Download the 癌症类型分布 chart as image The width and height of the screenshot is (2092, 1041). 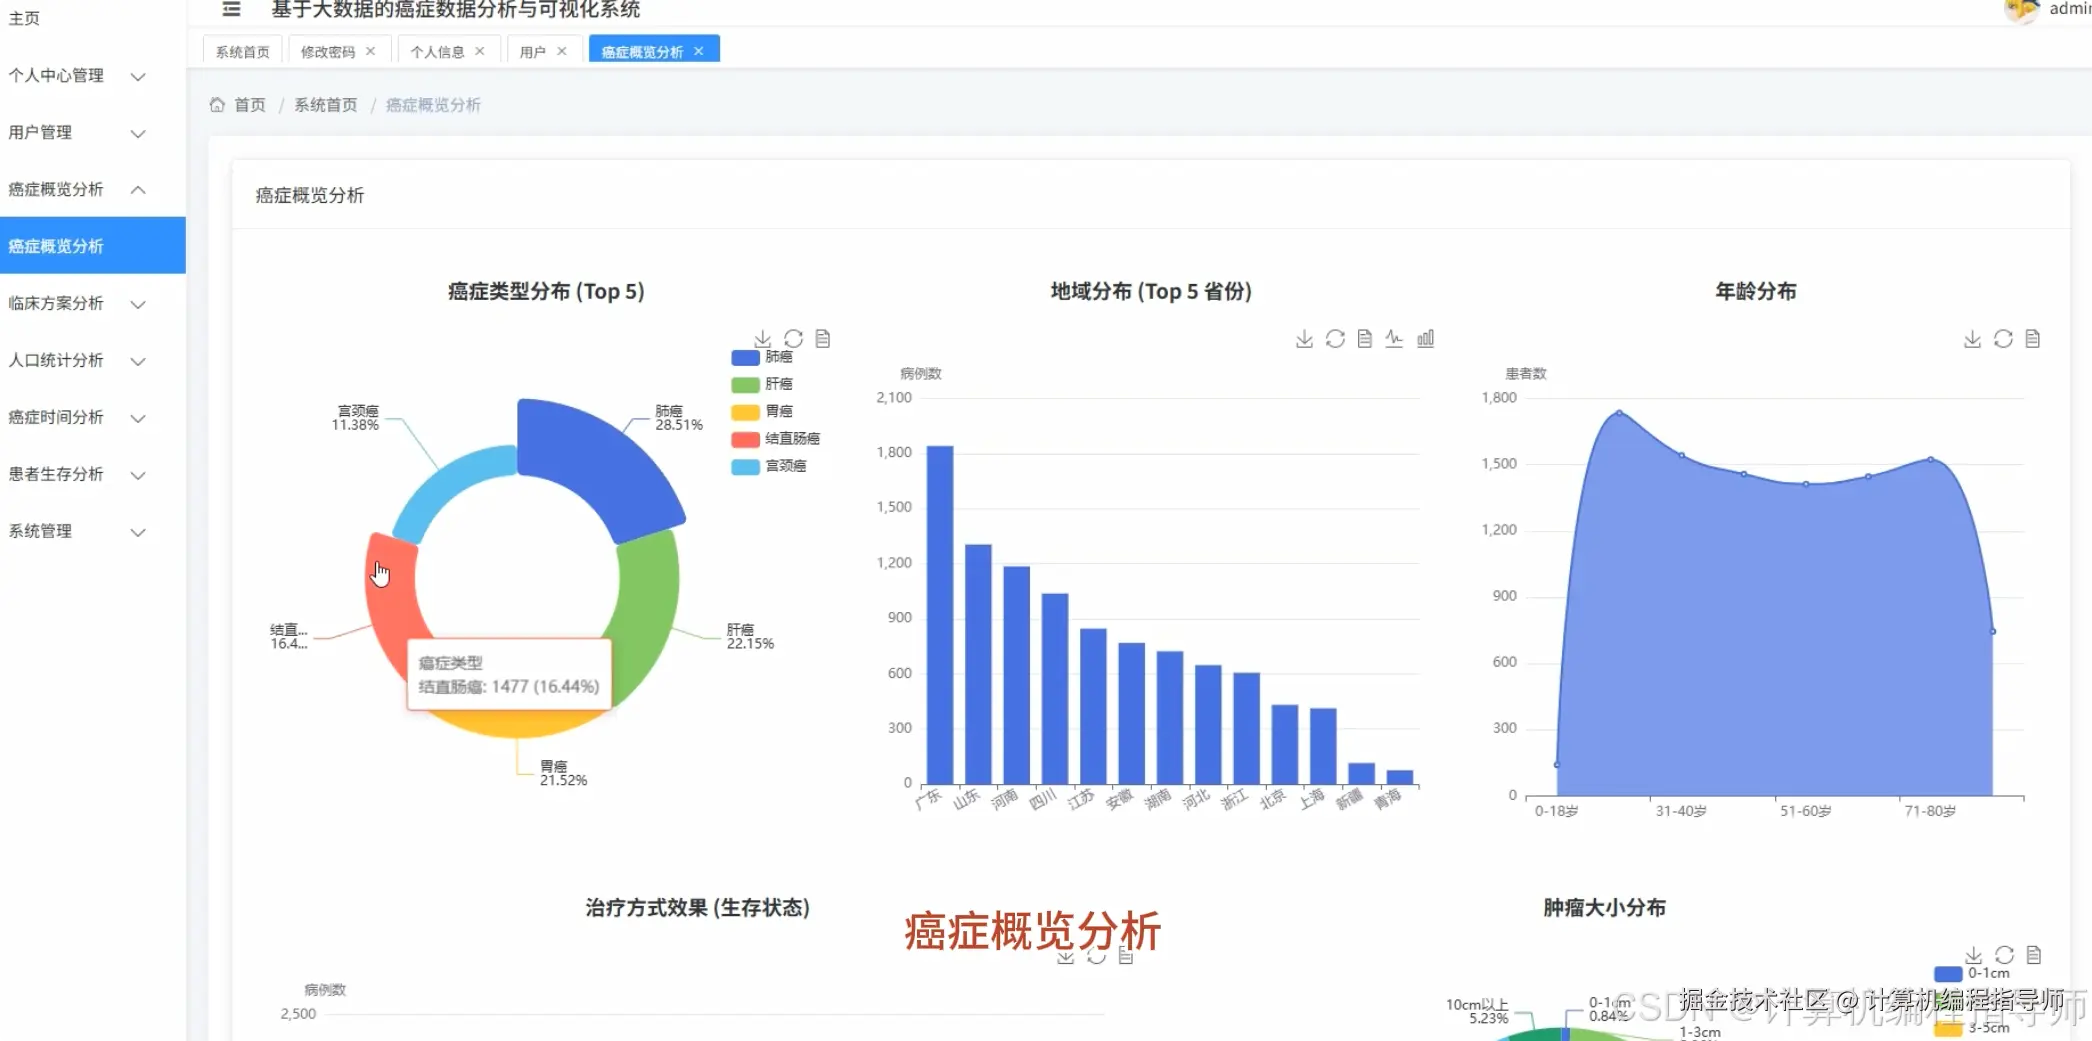pos(763,338)
